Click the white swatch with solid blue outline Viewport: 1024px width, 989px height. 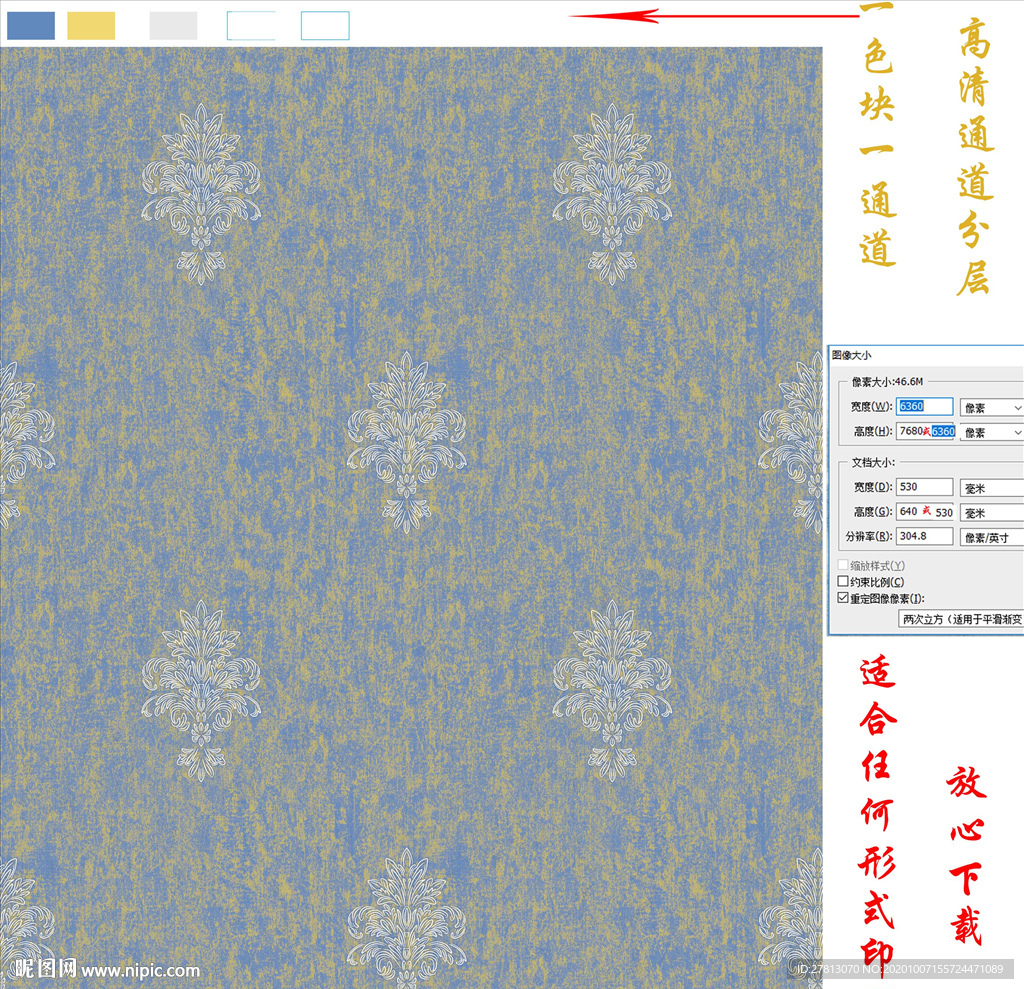(x=325, y=25)
